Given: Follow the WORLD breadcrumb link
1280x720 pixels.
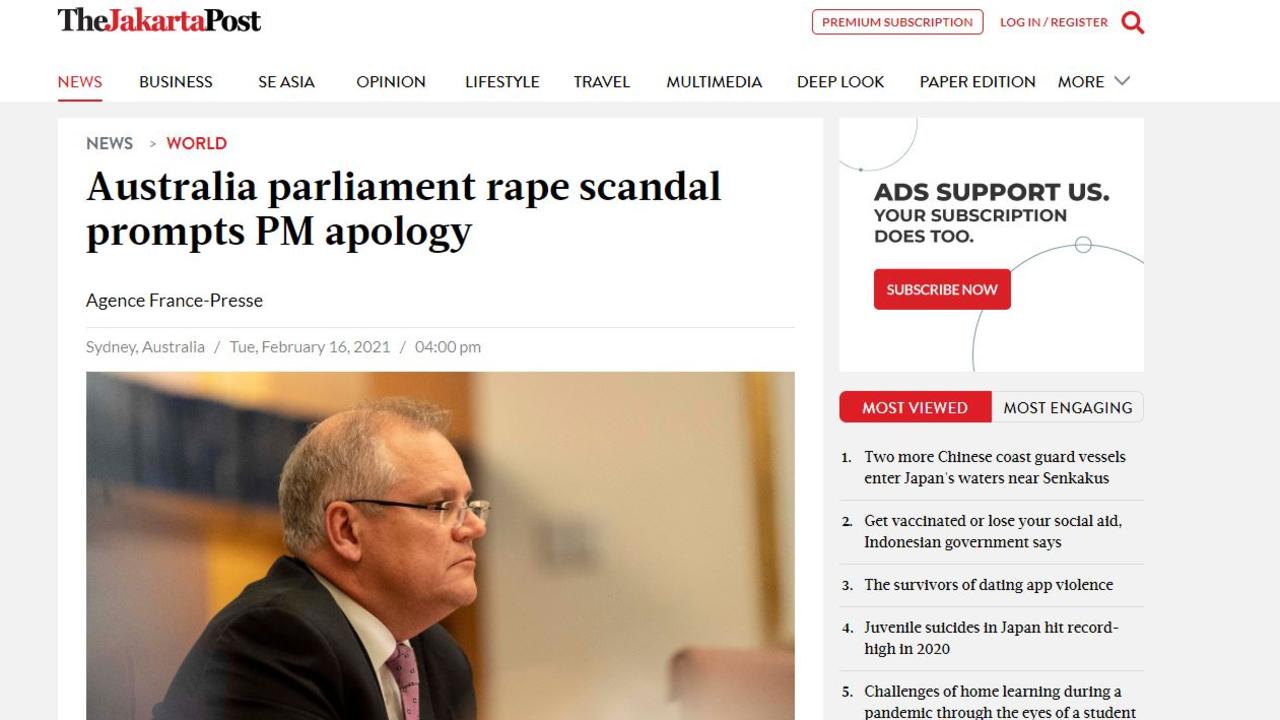Looking at the screenshot, I should coord(196,143).
